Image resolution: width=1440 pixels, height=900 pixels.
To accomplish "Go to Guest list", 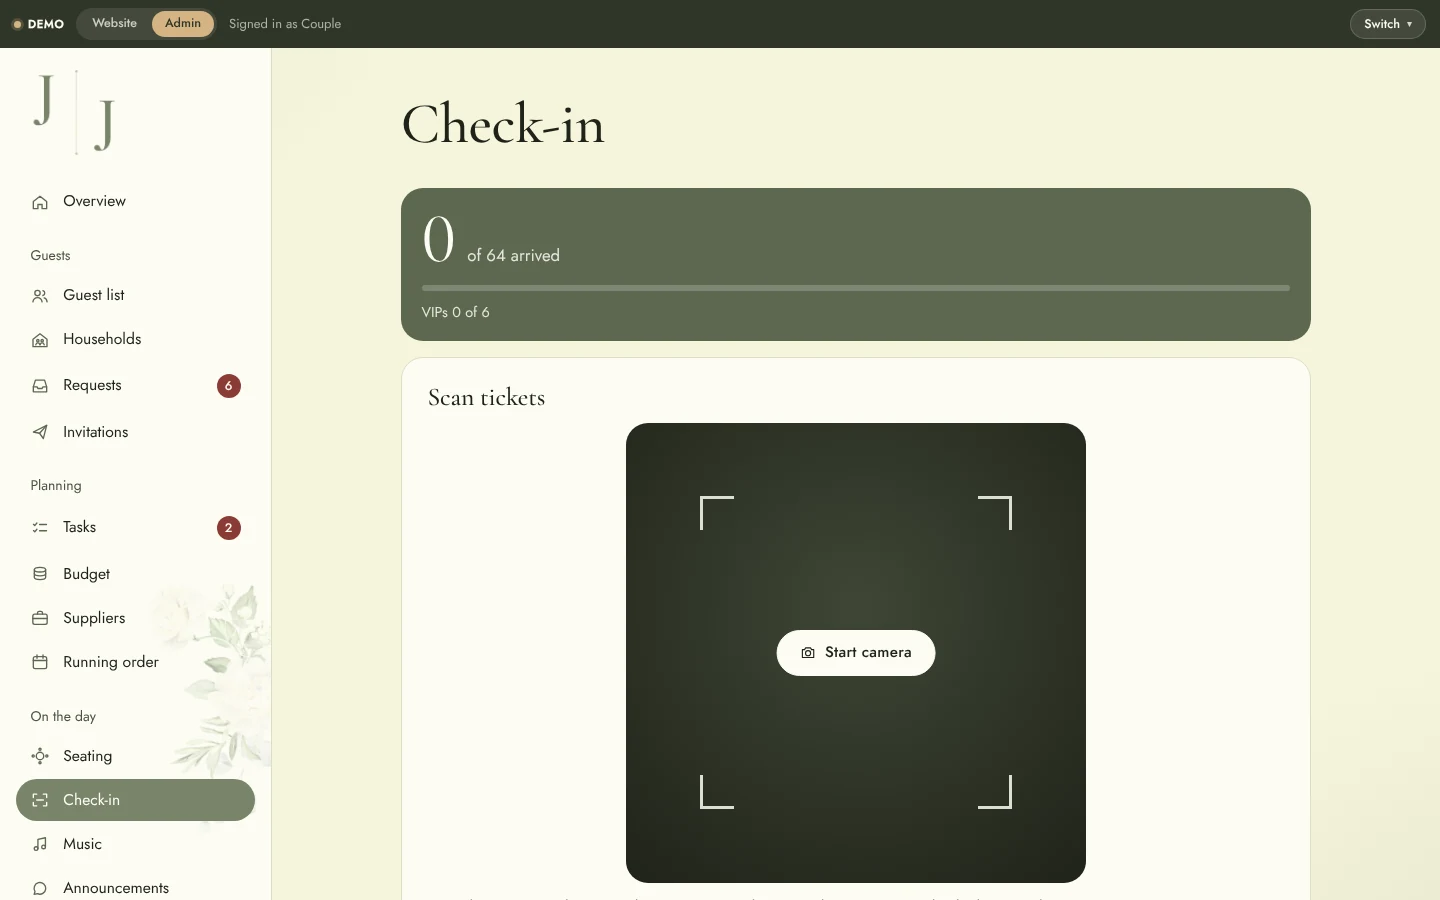I will (135, 295).
